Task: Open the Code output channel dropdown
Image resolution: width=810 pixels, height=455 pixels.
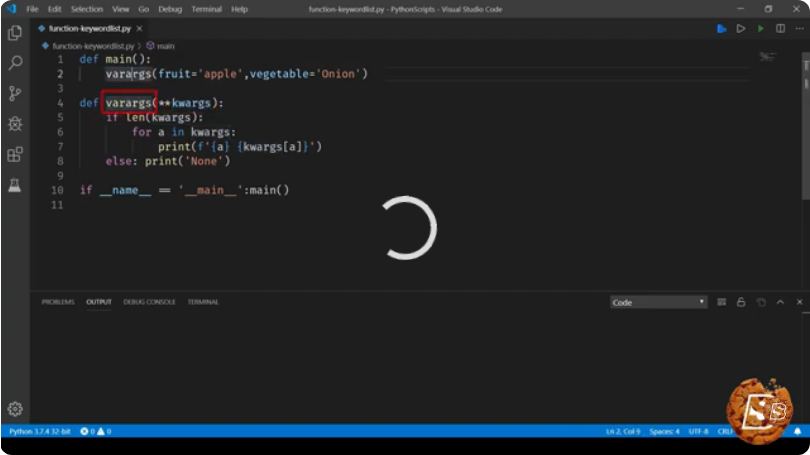Action: (x=658, y=302)
